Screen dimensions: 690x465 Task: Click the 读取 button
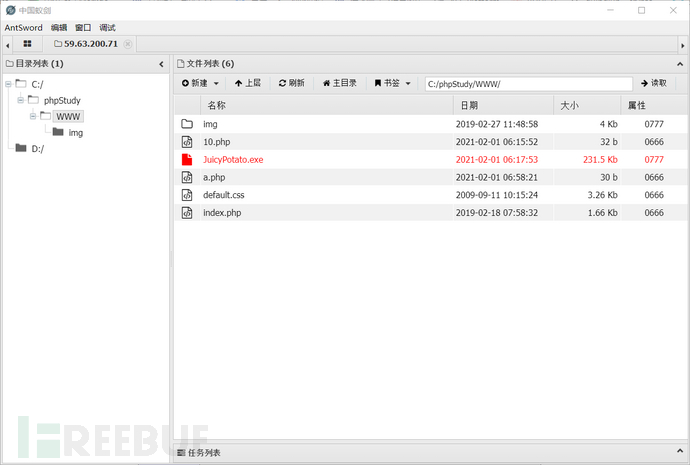pos(654,83)
